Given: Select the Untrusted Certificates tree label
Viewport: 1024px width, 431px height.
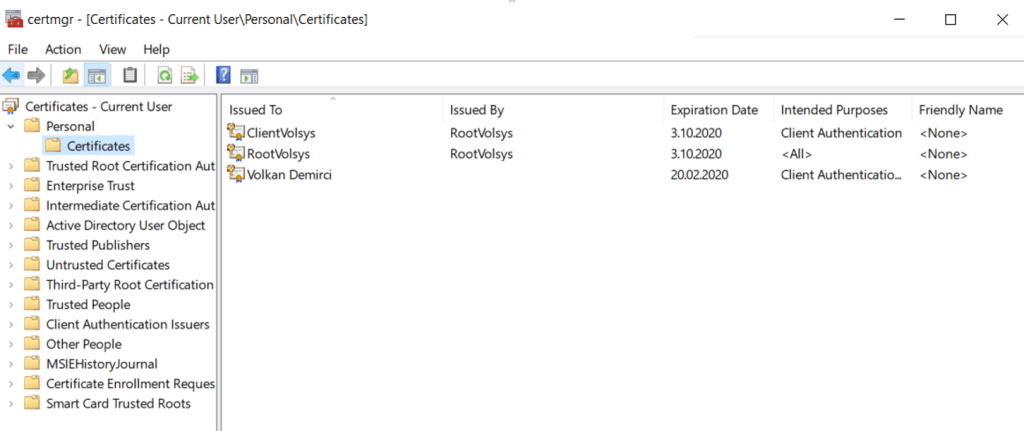Looking at the screenshot, I should (x=108, y=265).
